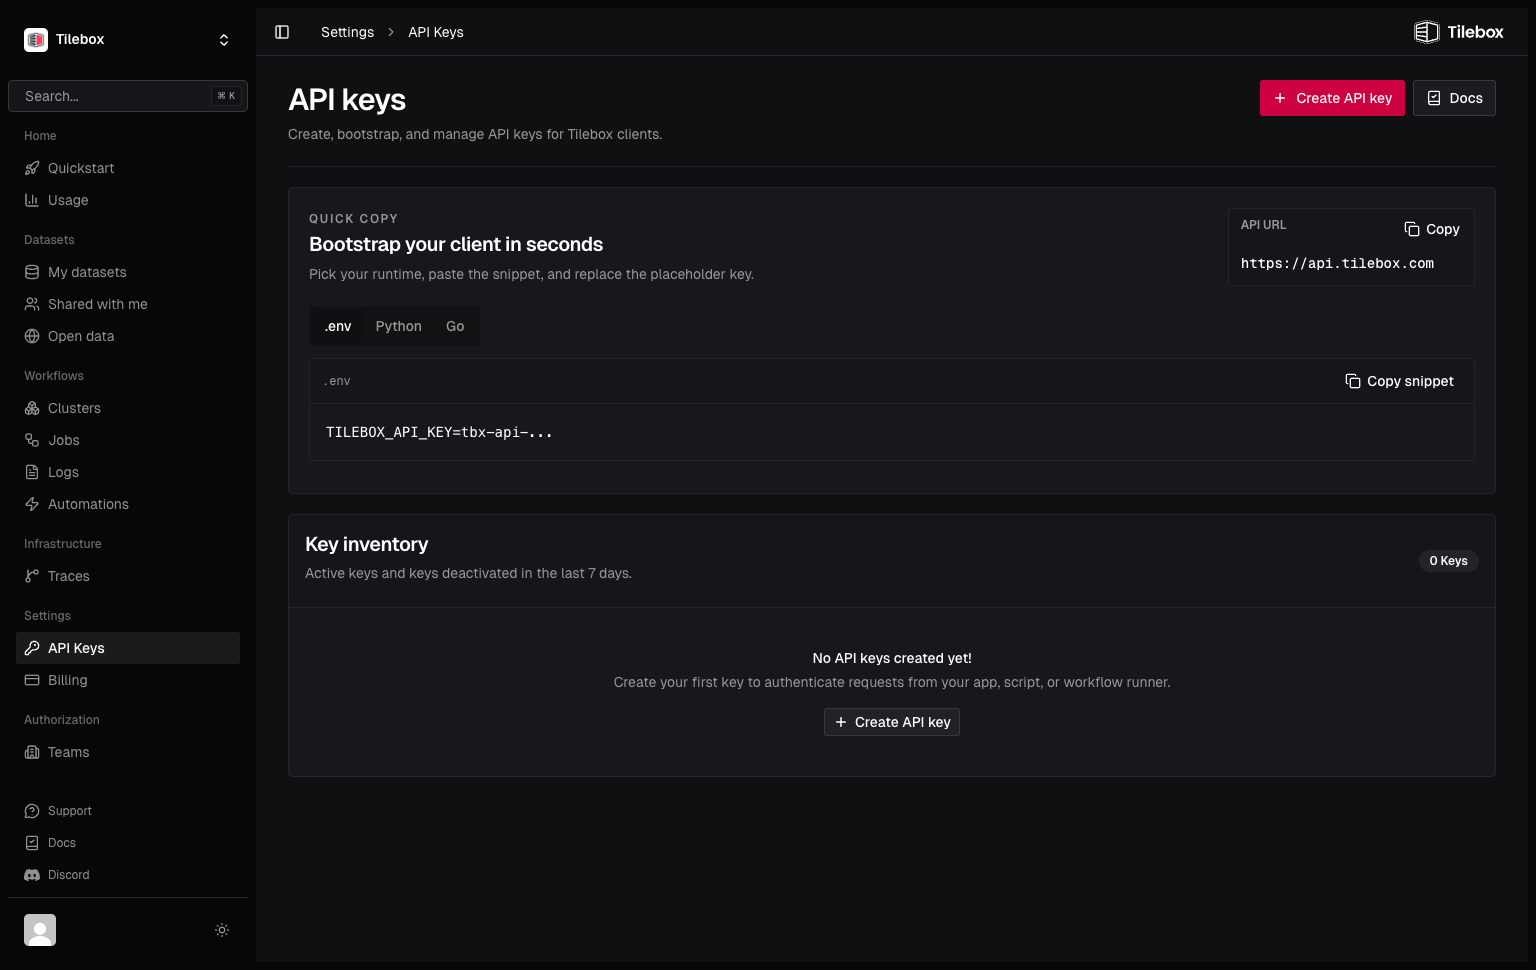Click the Open data globe icon
The image size is (1536, 970).
click(32, 336)
